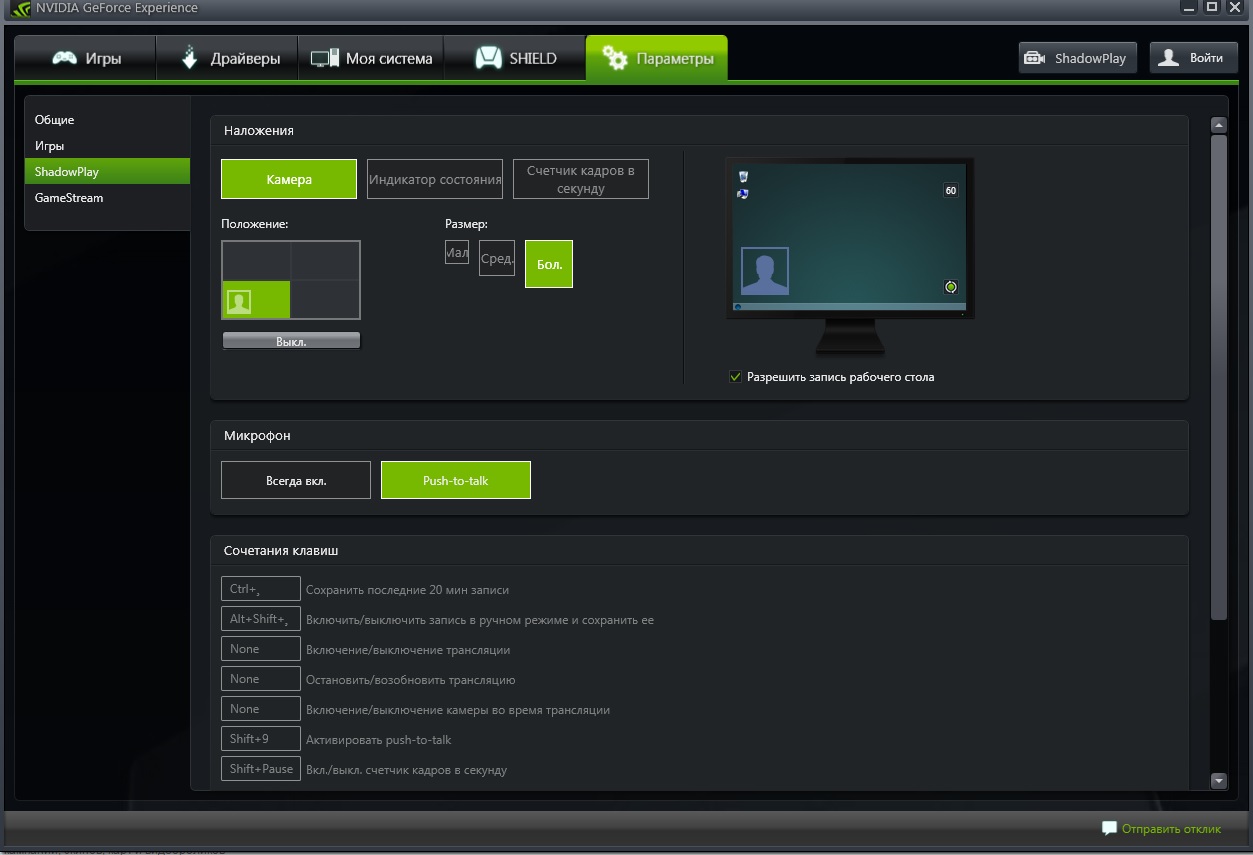Edit hotkey for Остановить/возобновить трансляцию

click(261, 679)
